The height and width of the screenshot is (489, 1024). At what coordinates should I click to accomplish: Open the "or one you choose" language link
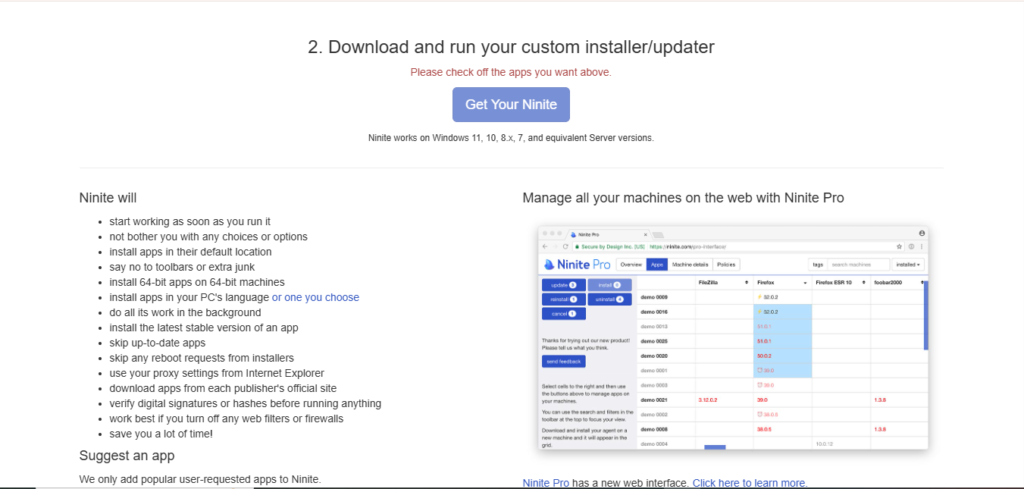click(315, 297)
